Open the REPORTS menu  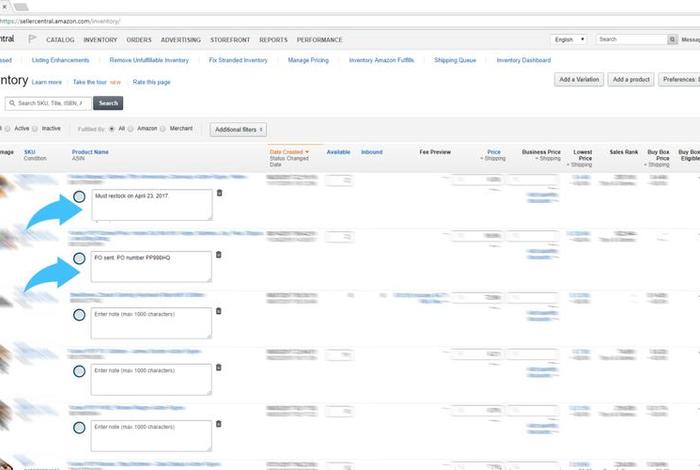pyautogui.click(x=273, y=40)
